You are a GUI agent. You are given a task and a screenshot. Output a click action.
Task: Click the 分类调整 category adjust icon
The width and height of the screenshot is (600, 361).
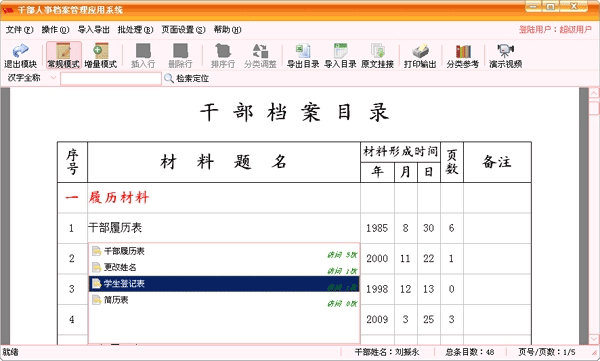pos(260,56)
